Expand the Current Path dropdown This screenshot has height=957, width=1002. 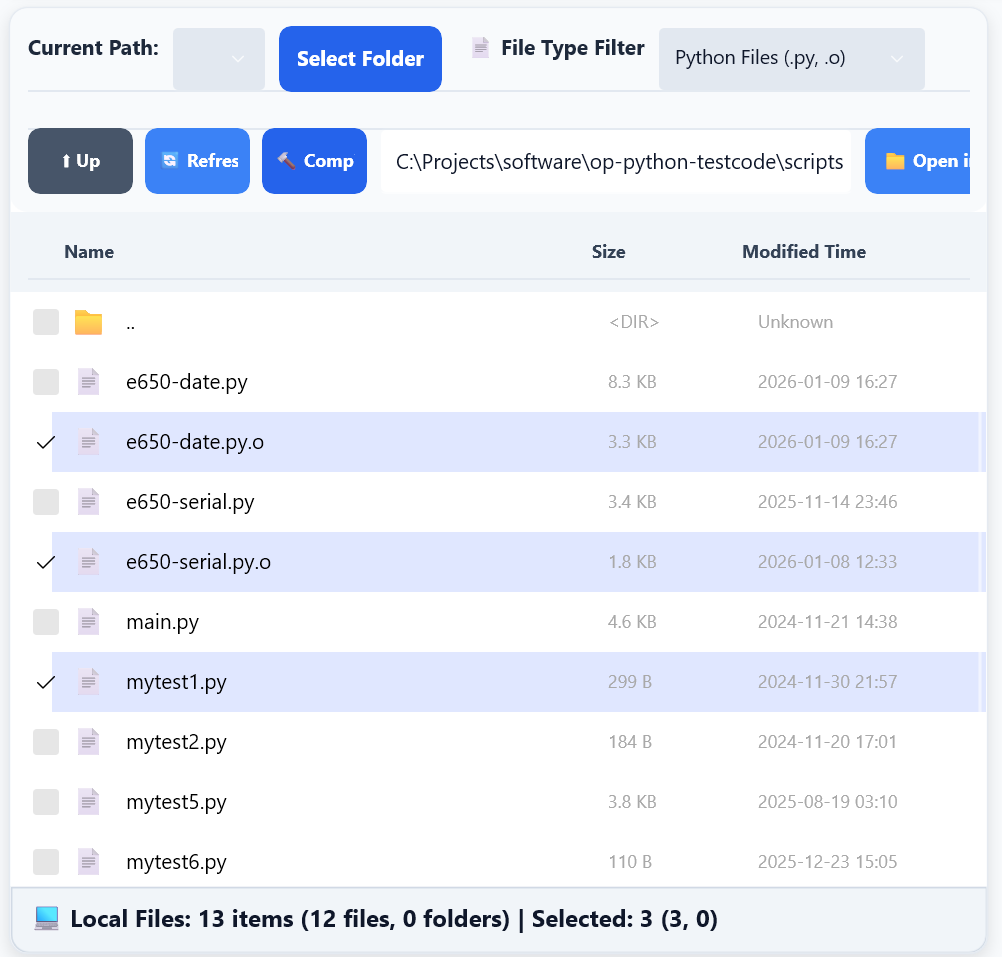point(218,59)
